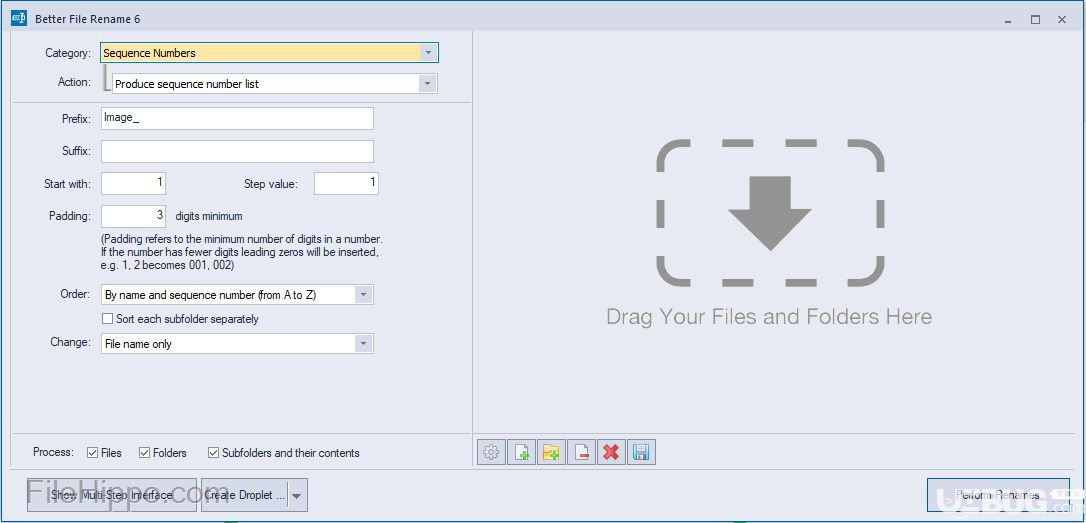Toggle the Files checkbox
This screenshot has height=523, width=1086.
(x=92, y=453)
